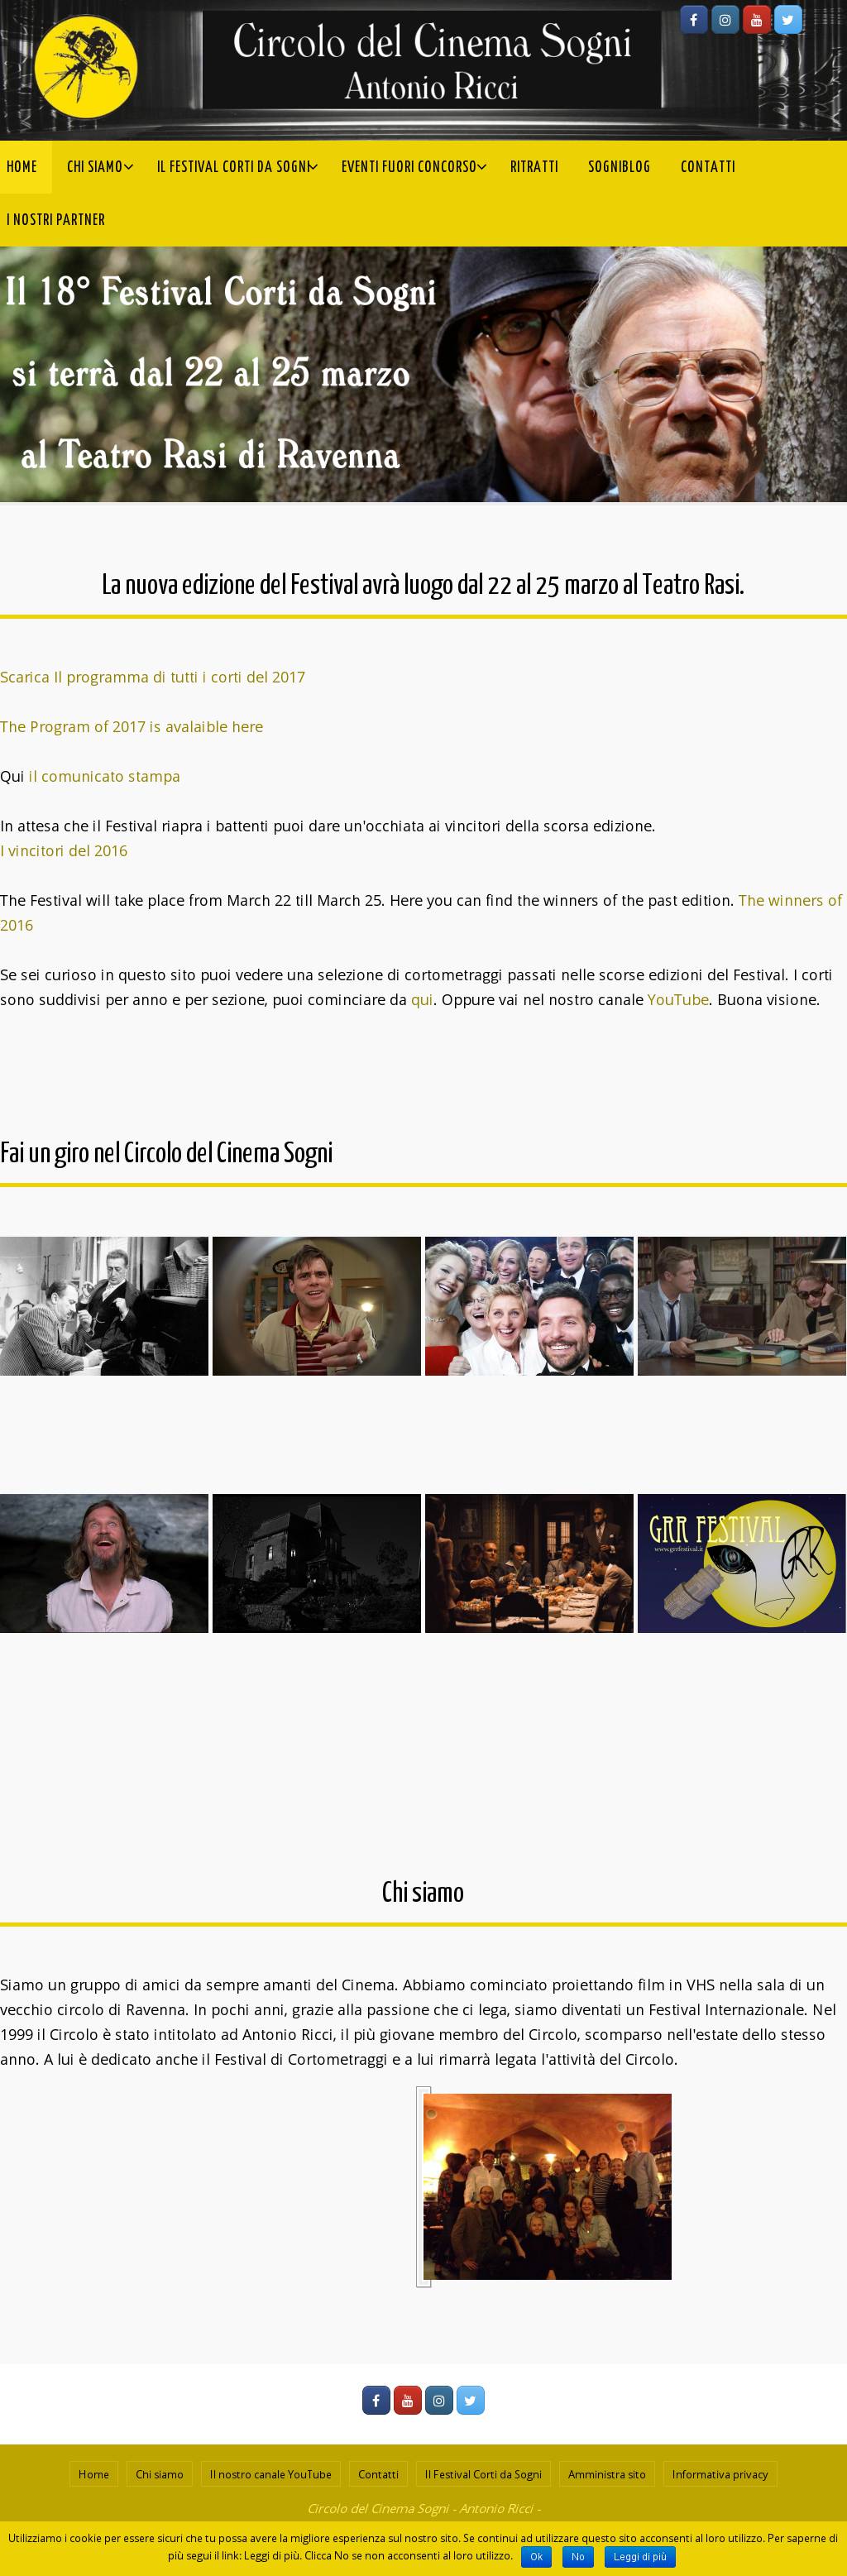Image resolution: width=847 pixels, height=2576 pixels.
Task: Click the YouTube icon above the footer
Action: 407,2400
